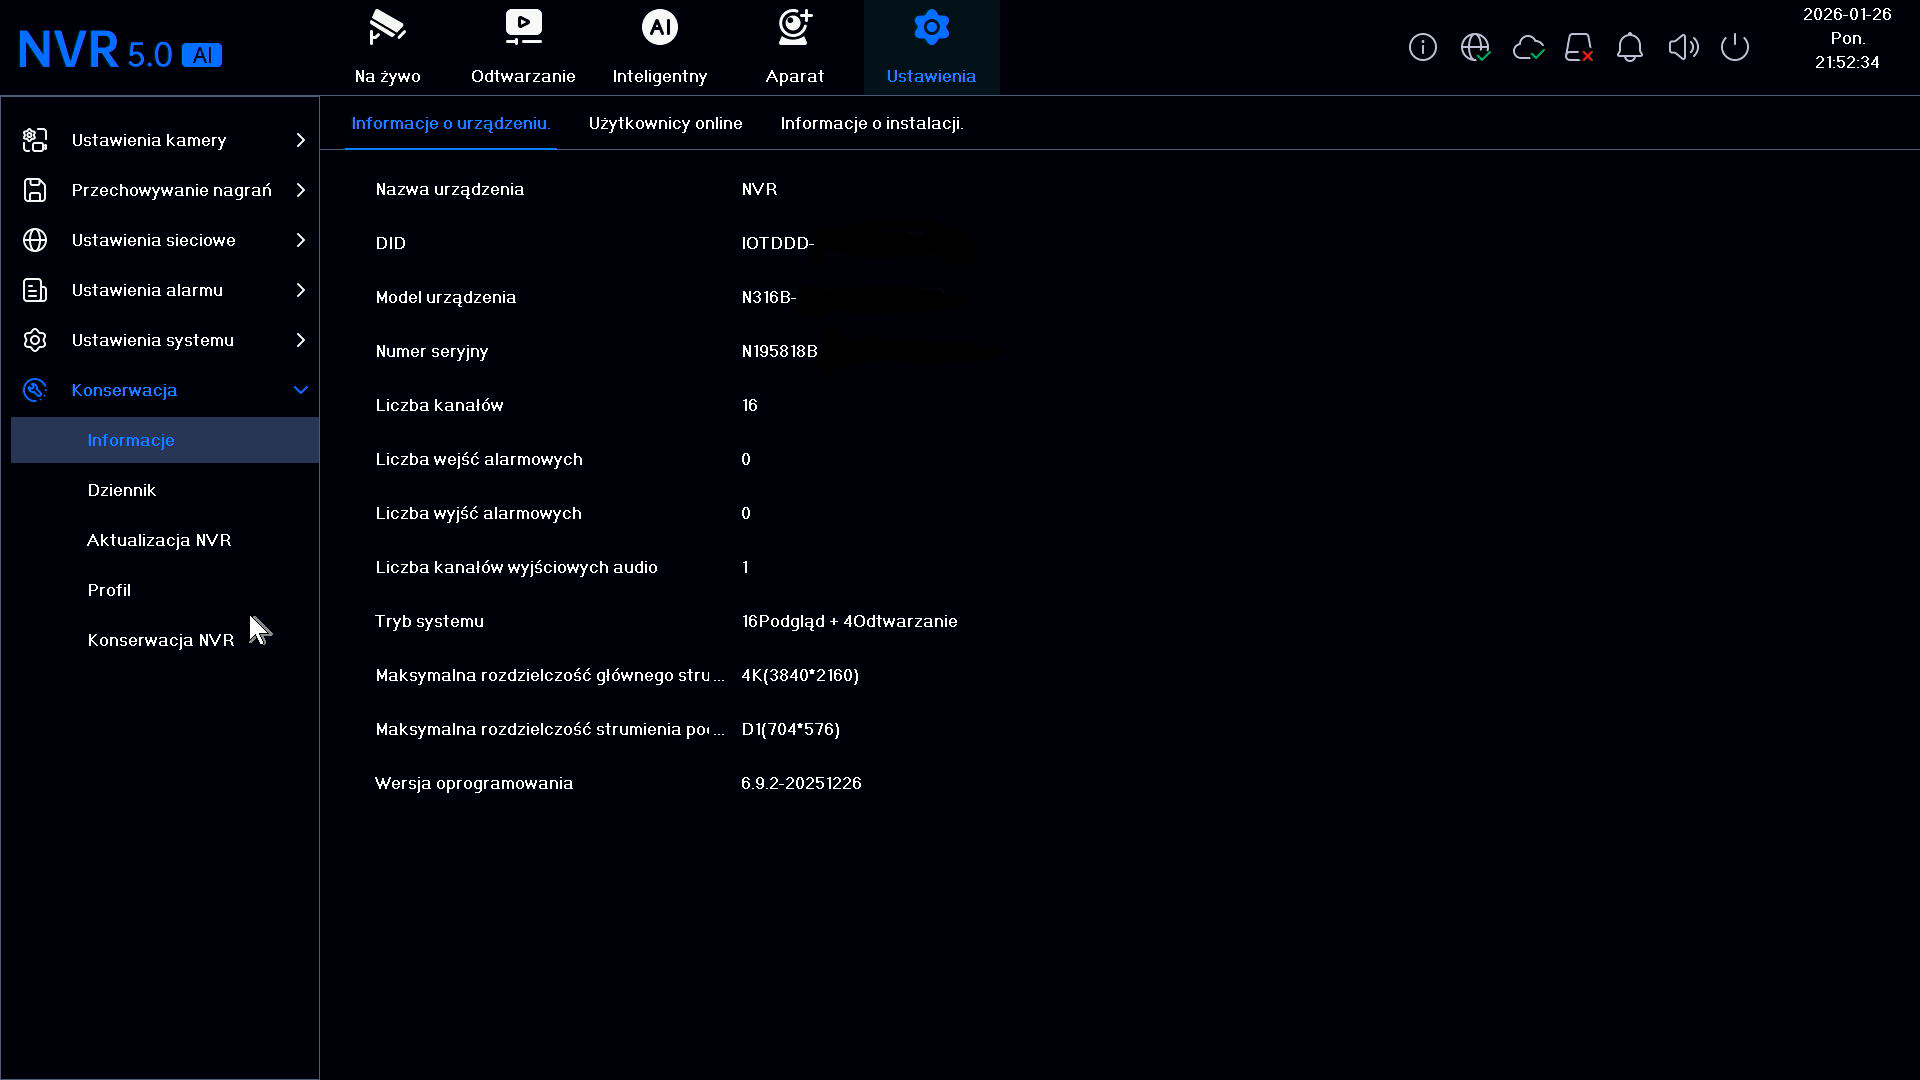
Task: Expand Ustawienia alarmu with its chevron
Action: coord(300,290)
